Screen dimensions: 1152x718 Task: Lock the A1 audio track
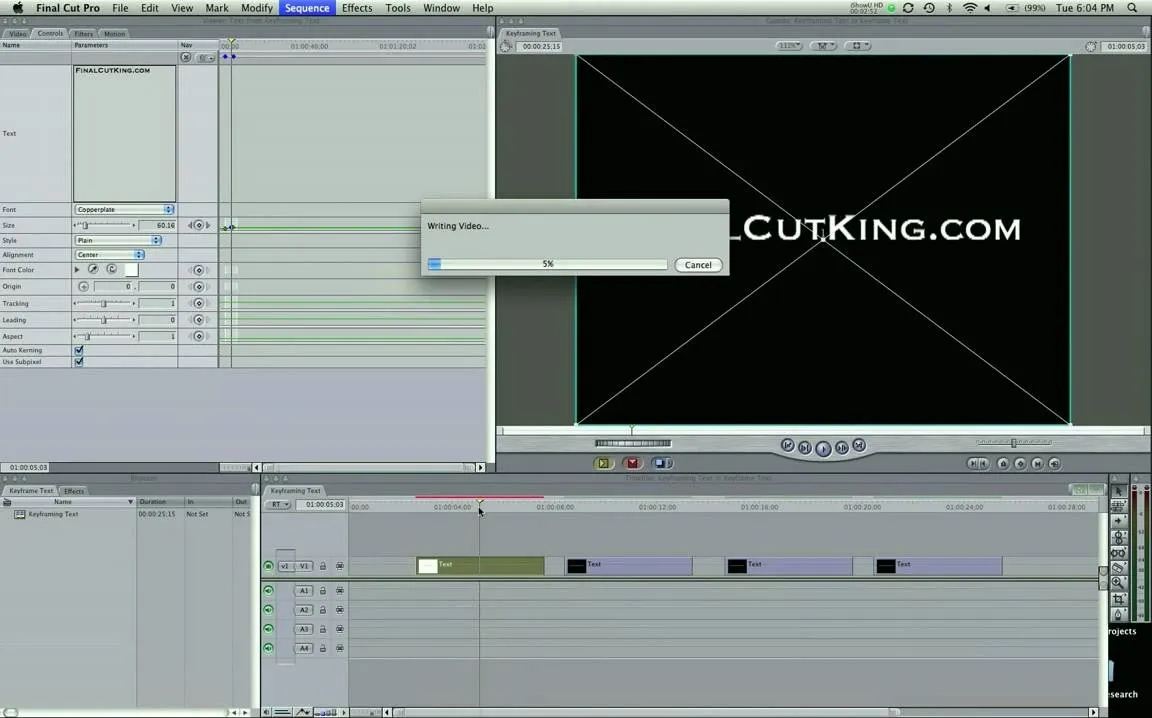pyautogui.click(x=323, y=591)
